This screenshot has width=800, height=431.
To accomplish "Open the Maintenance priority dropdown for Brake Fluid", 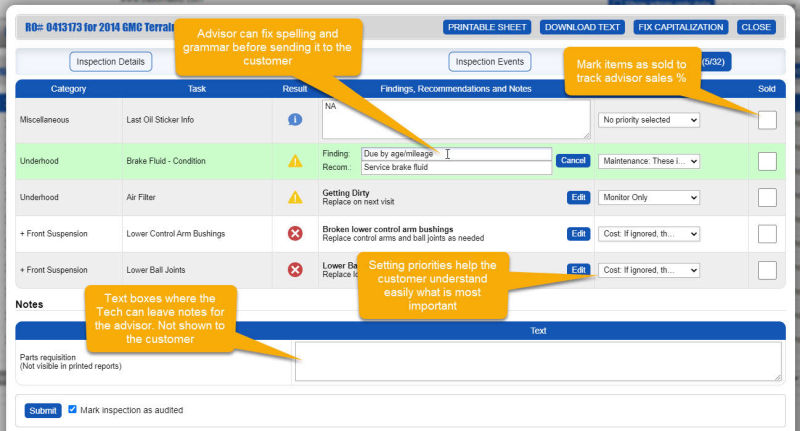I will [648, 161].
